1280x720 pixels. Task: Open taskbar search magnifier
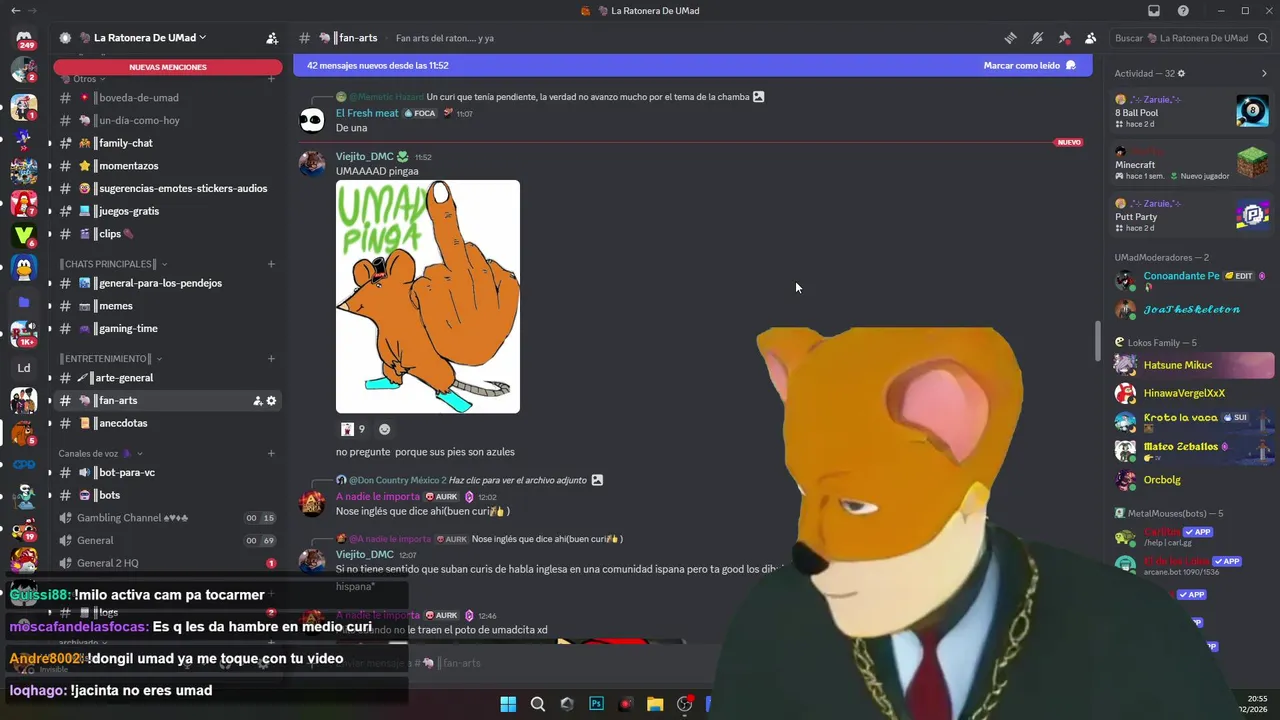[x=538, y=704]
